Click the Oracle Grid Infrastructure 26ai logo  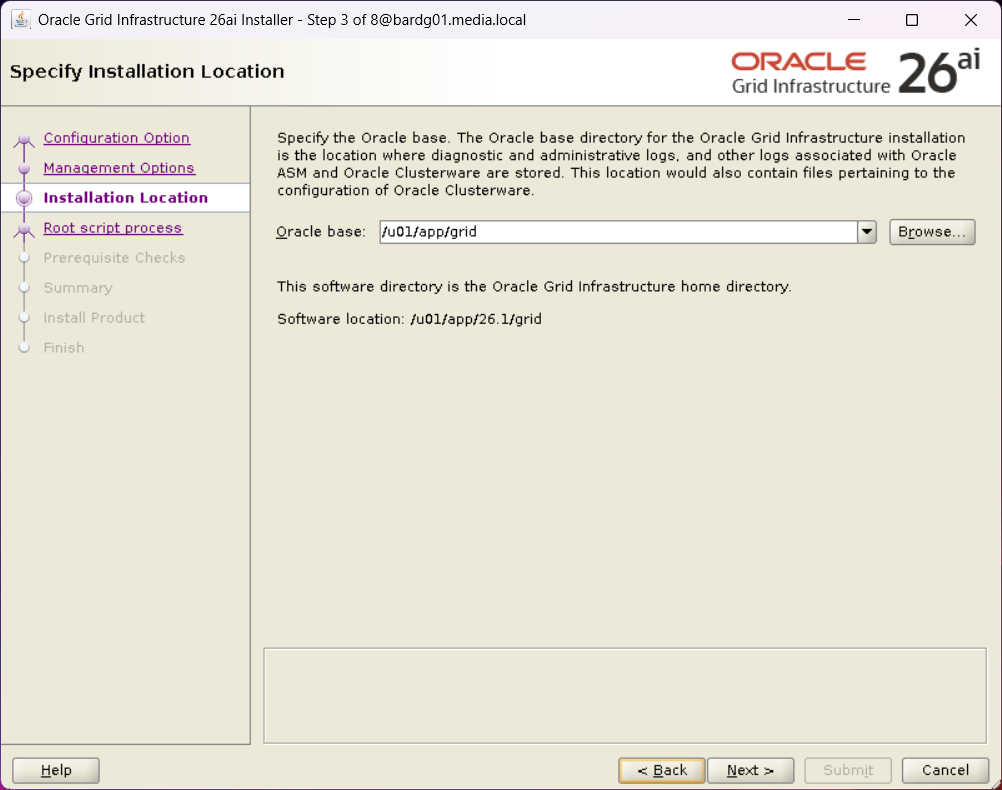pyautogui.click(x=855, y=73)
